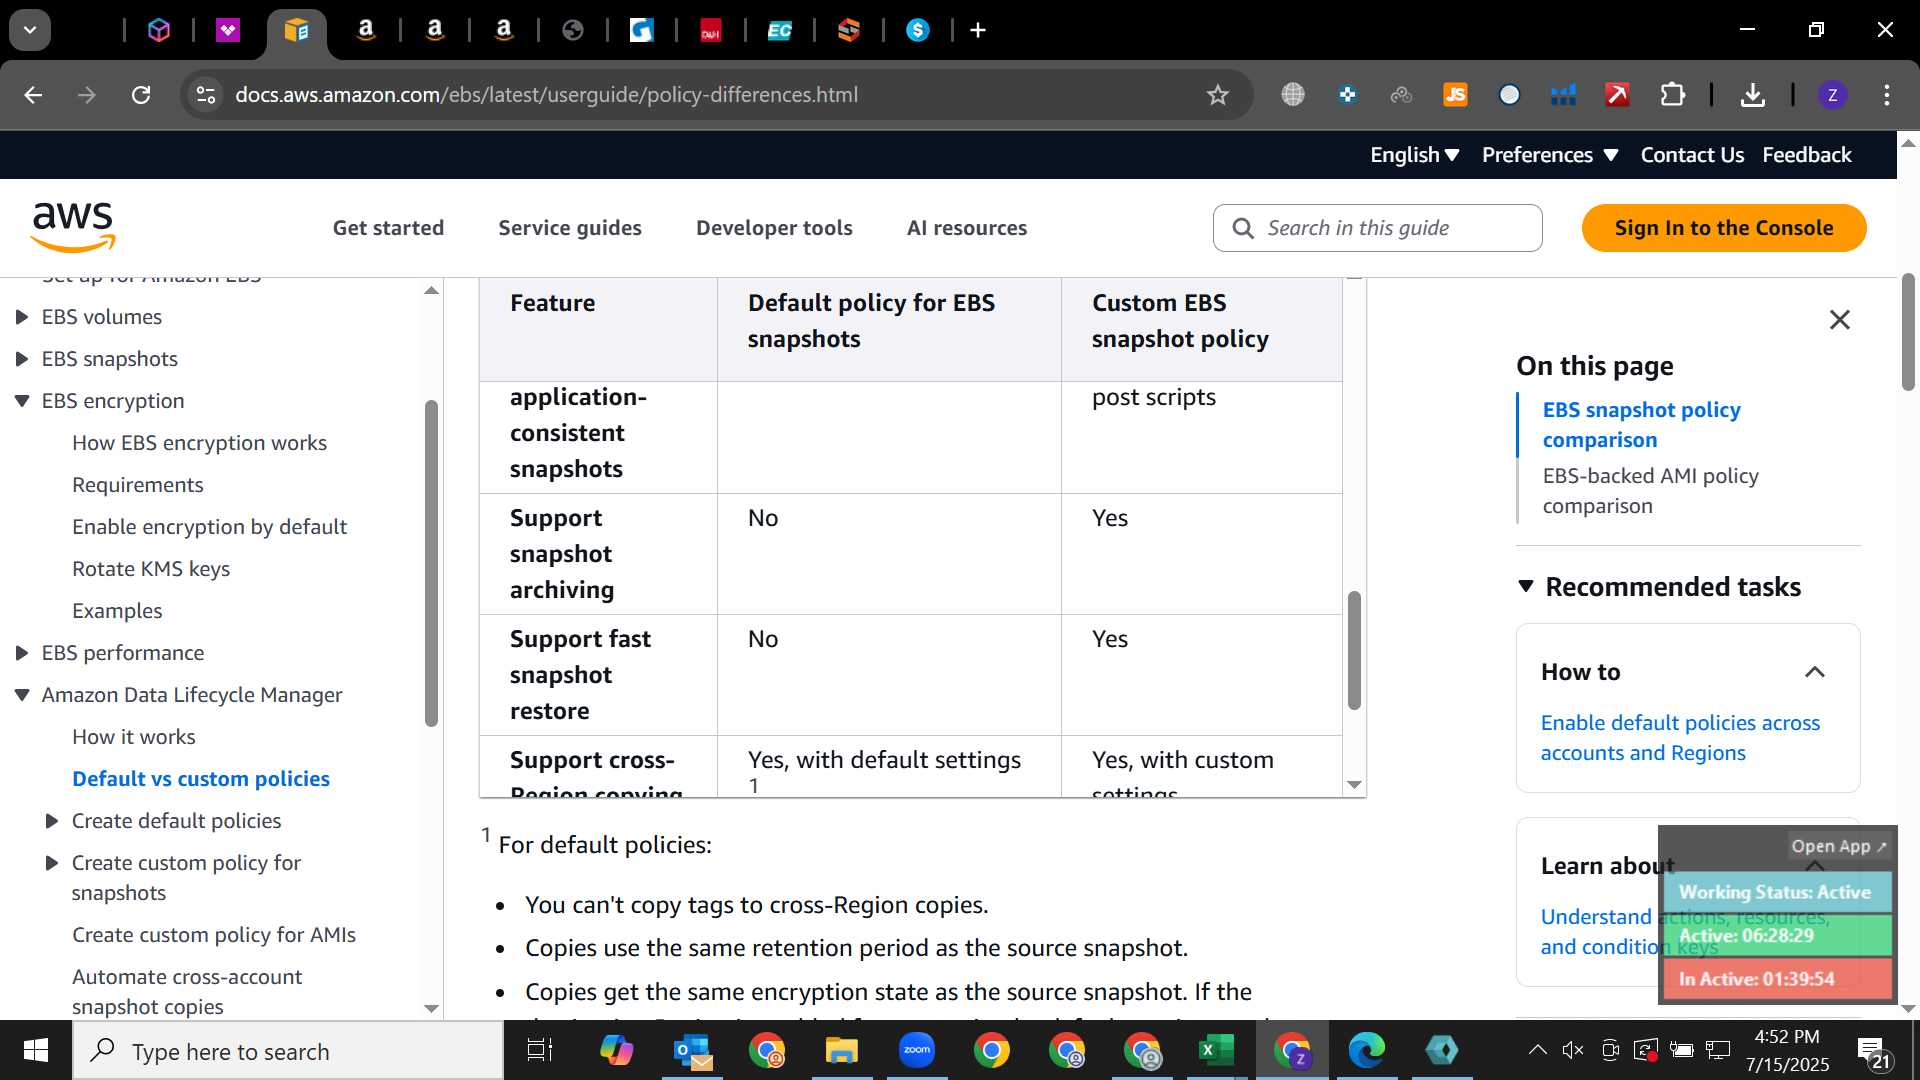The width and height of the screenshot is (1920, 1080).
Task: Click the AWS logo
Action: coord(73,227)
